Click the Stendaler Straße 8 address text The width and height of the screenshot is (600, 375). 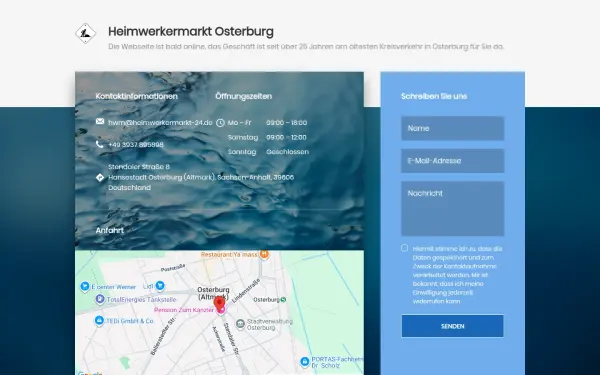click(x=139, y=167)
